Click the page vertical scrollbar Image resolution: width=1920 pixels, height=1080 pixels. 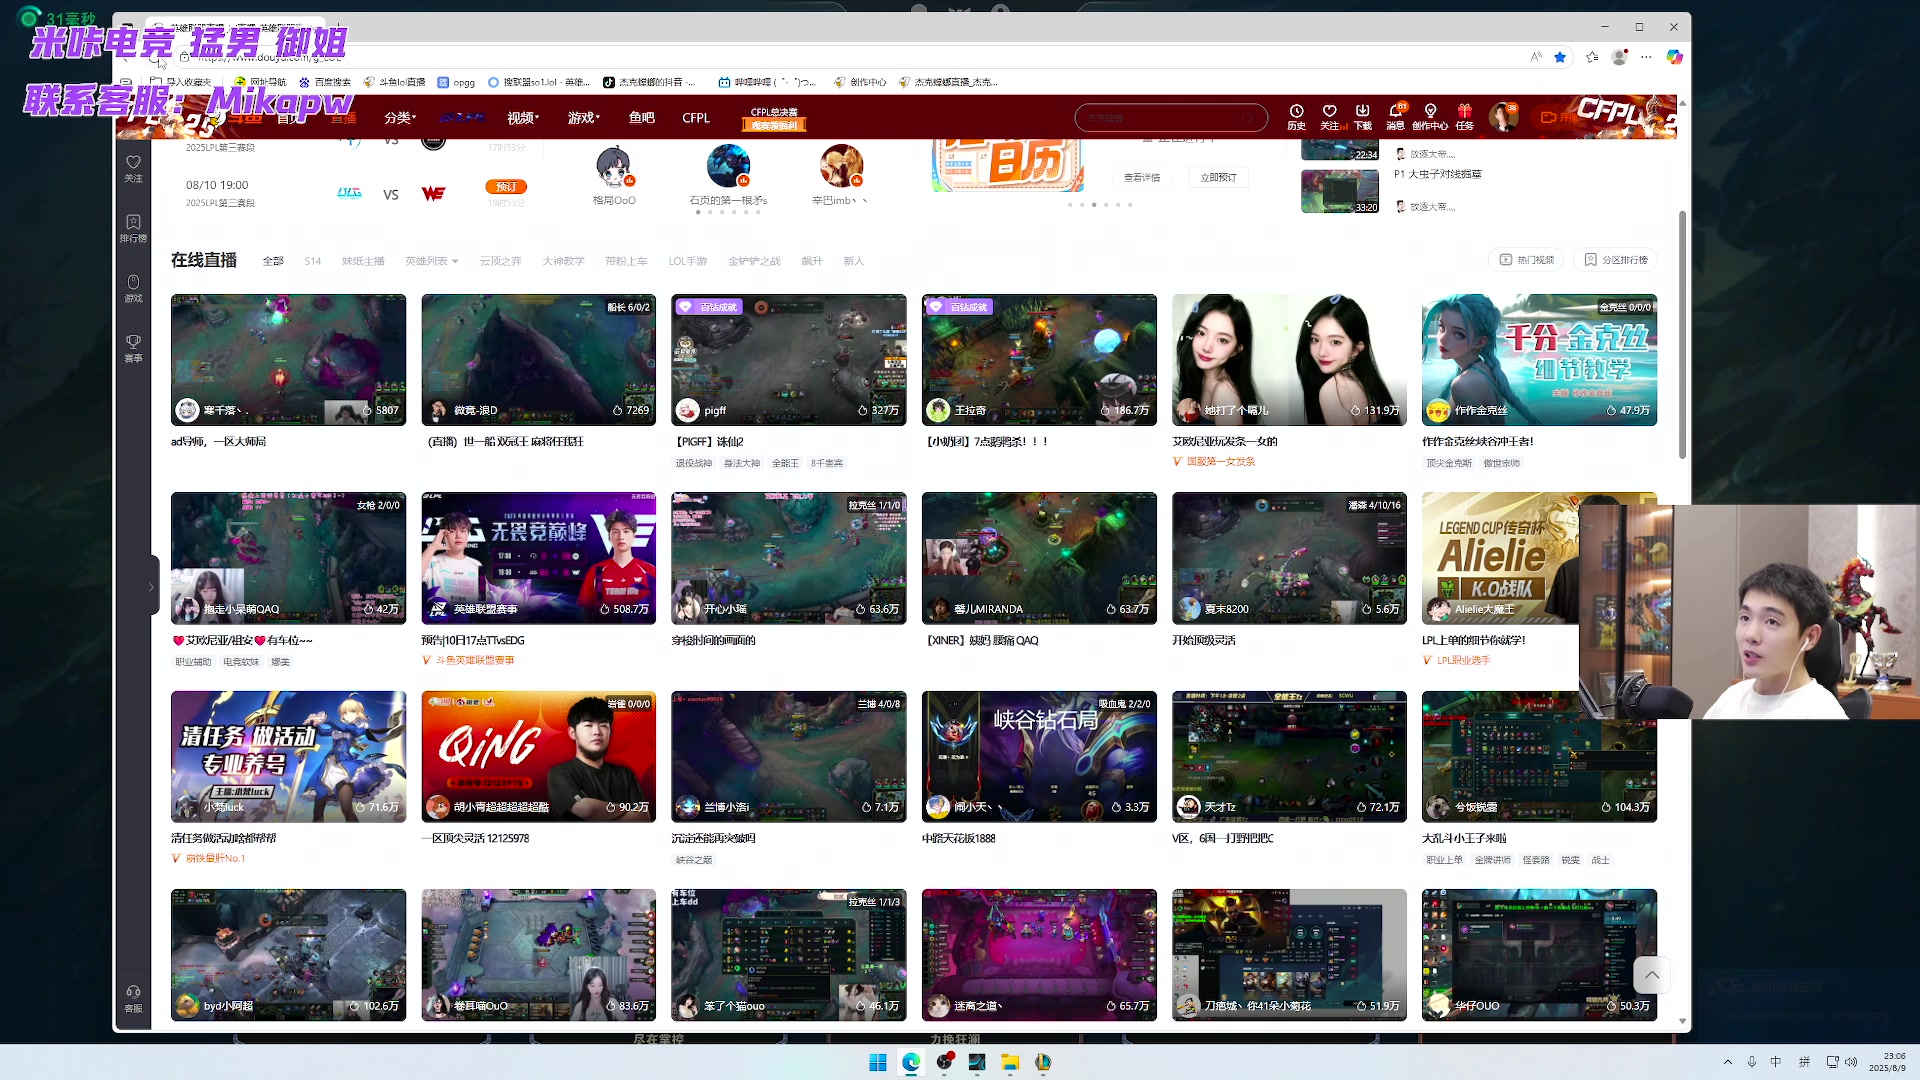pyautogui.click(x=1682, y=335)
